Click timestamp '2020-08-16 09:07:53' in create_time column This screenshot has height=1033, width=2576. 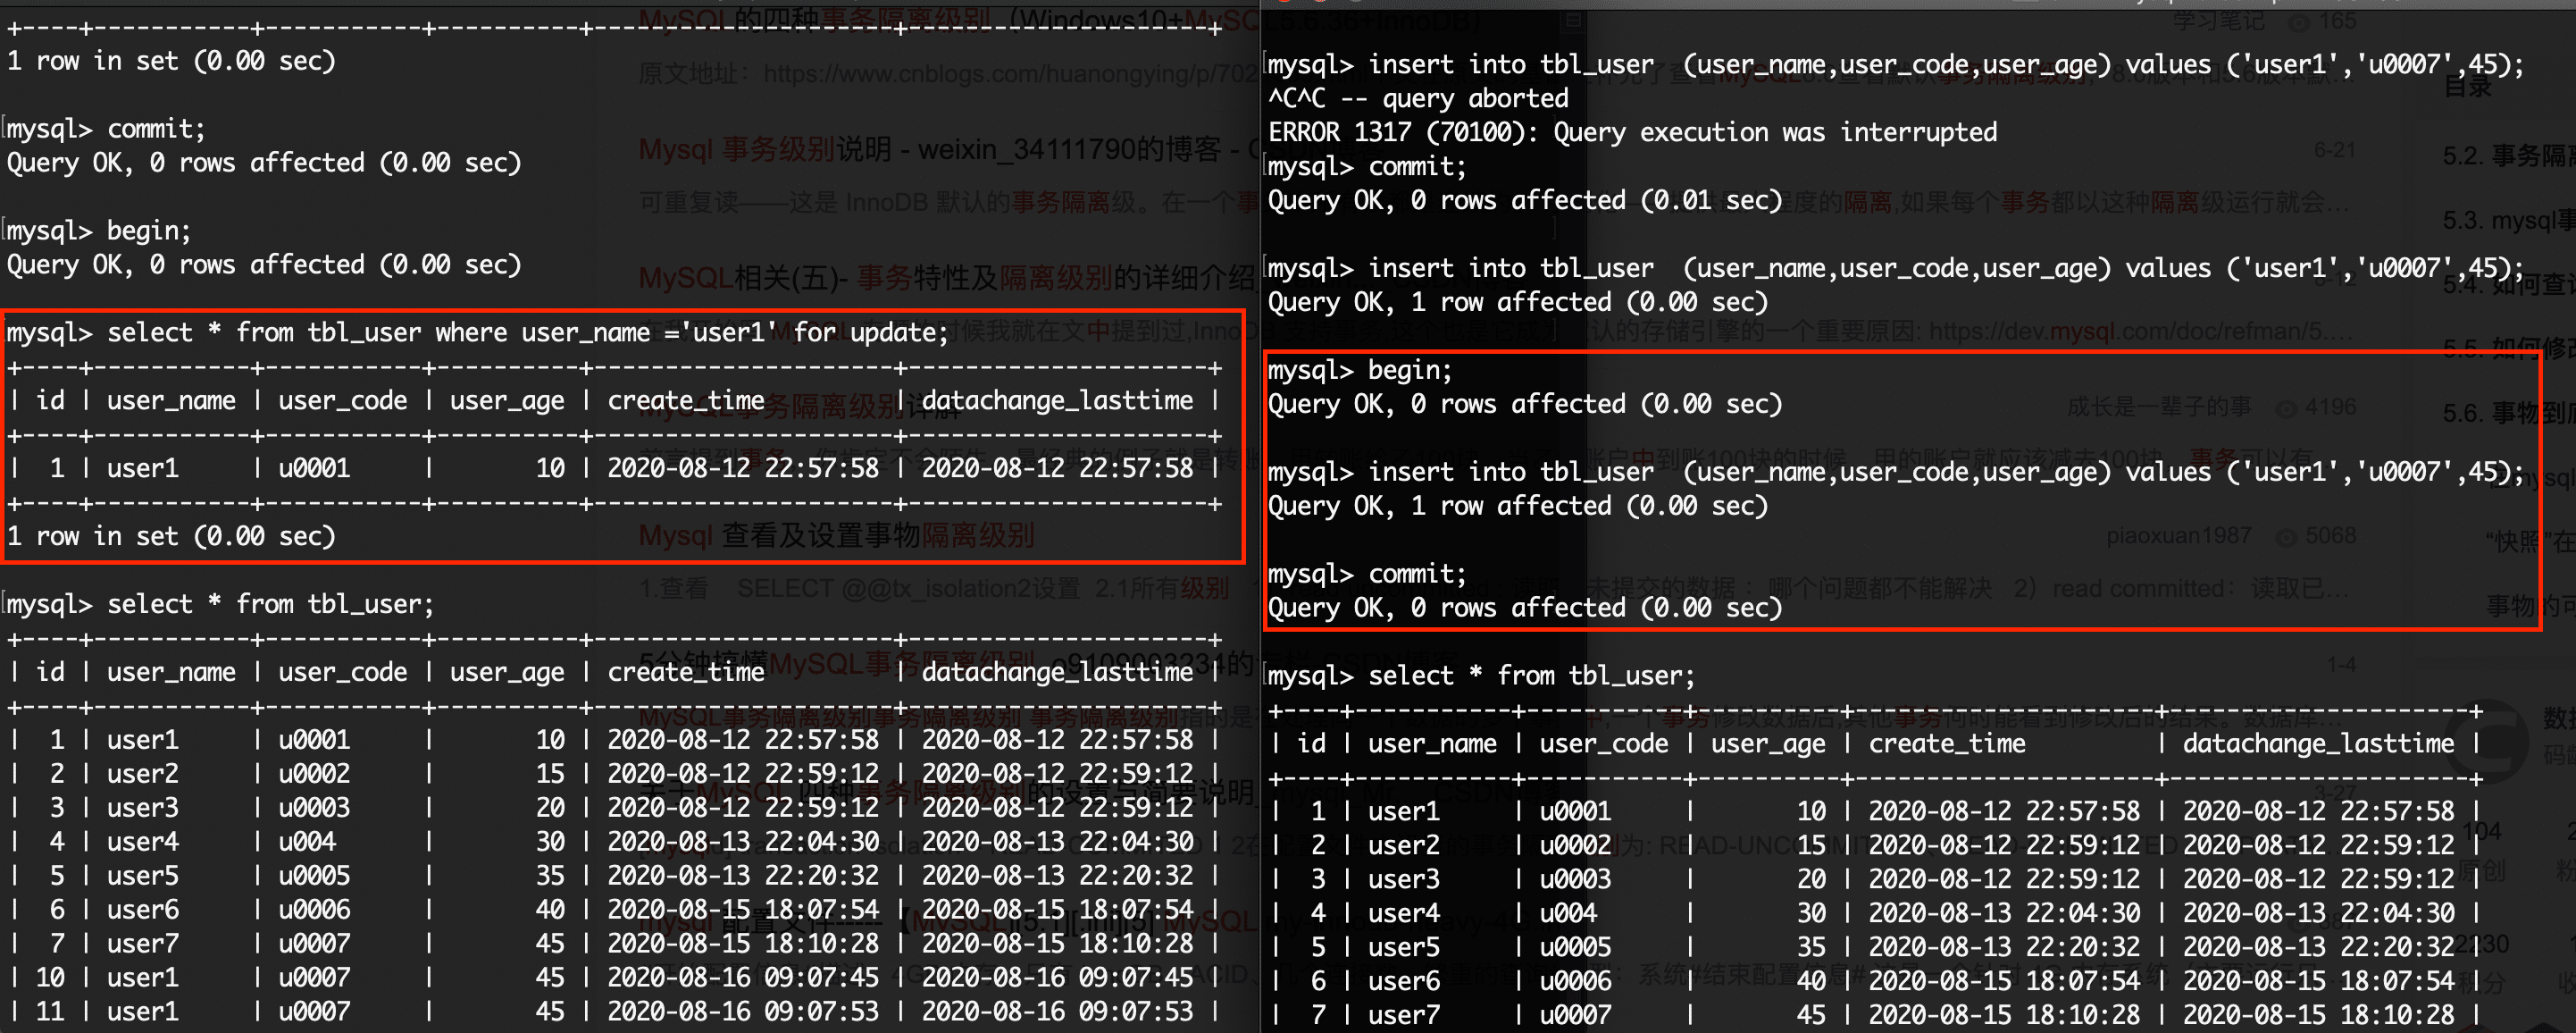(743, 1011)
